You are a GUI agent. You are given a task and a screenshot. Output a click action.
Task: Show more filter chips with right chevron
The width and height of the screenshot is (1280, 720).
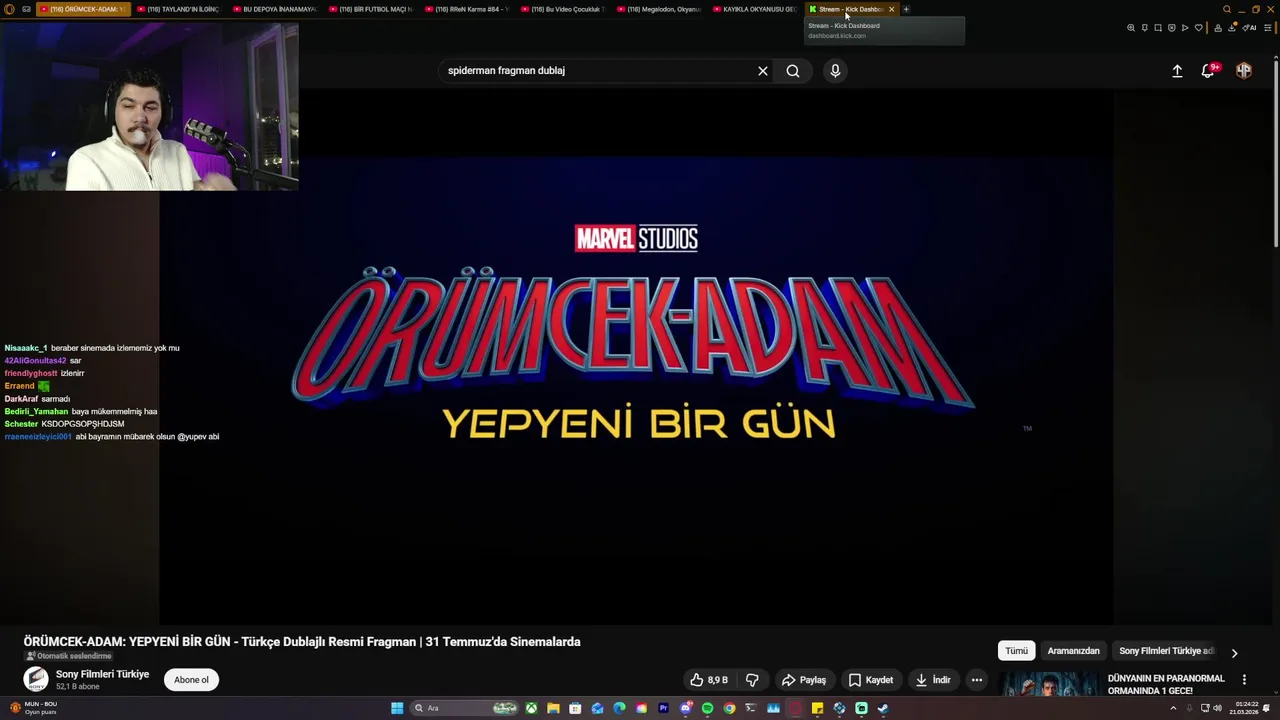click(x=1234, y=652)
